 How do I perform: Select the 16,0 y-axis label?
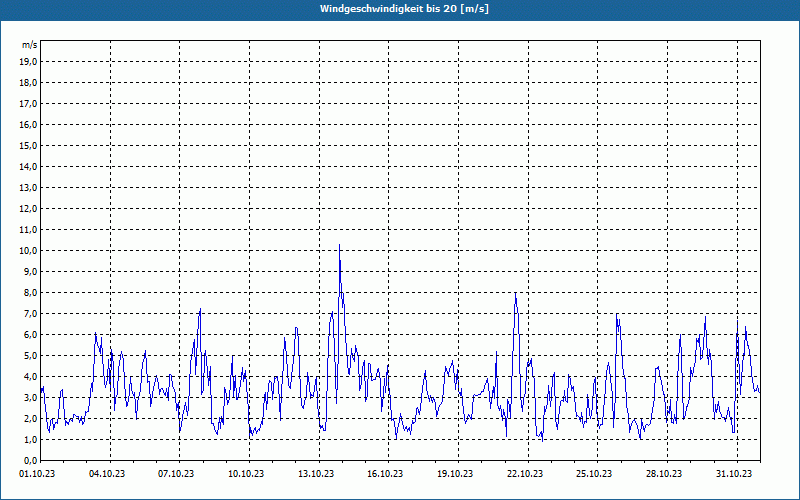28,124
